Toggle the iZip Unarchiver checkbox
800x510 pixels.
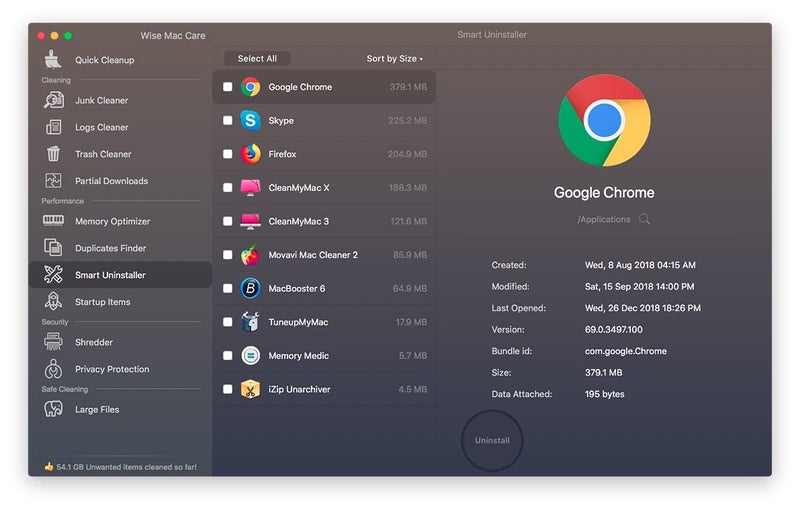[228, 389]
